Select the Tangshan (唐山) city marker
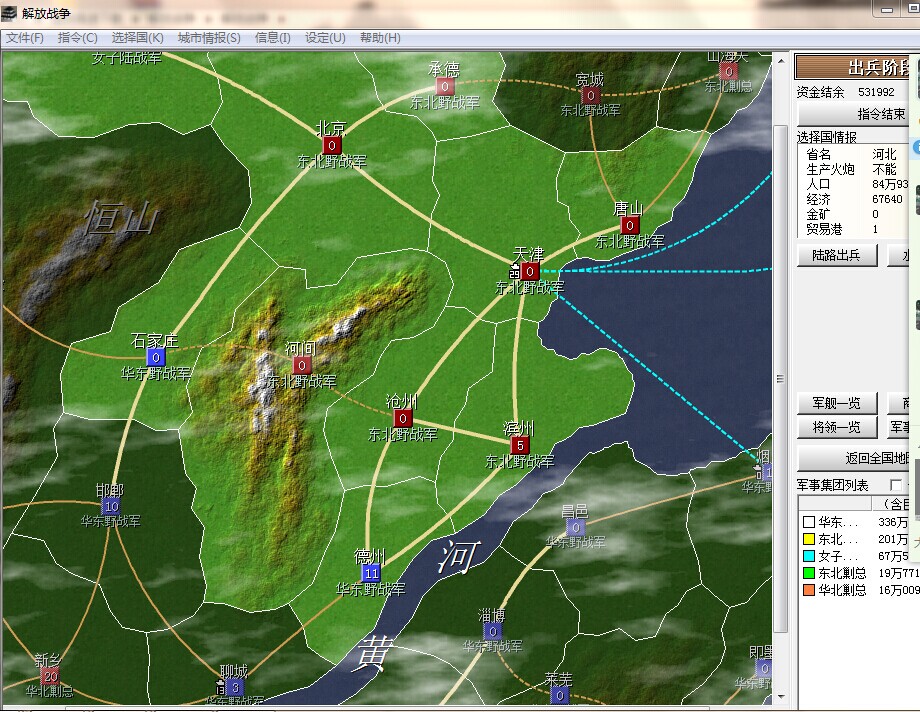The height and width of the screenshot is (712, 920). click(x=629, y=225)
